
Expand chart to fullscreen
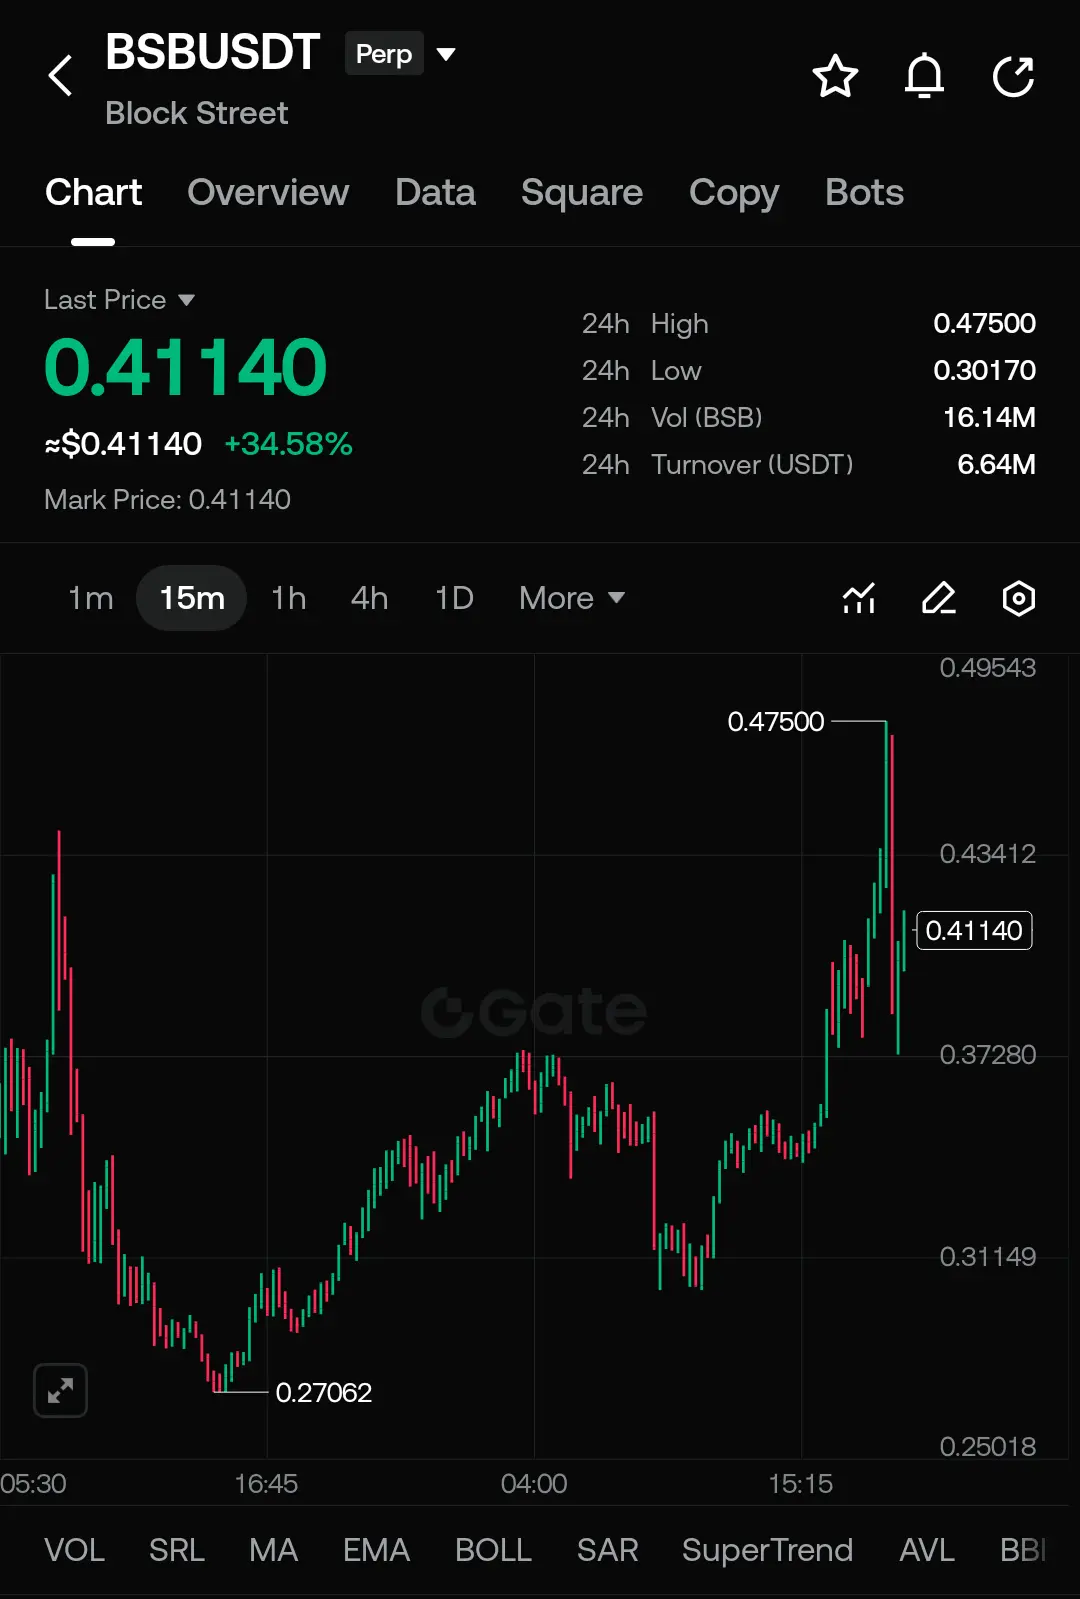[60, 1390]
